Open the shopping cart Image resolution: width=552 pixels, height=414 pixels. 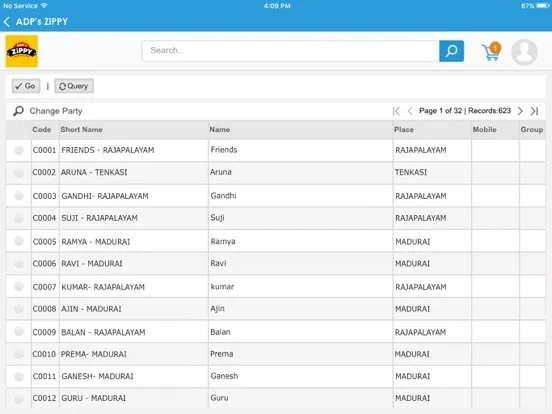tap(491, 52)
